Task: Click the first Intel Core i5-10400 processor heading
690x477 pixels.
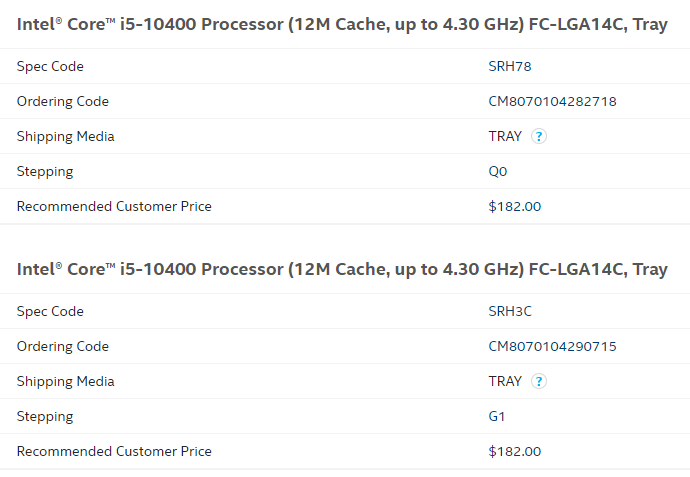Action: point(342,24)
